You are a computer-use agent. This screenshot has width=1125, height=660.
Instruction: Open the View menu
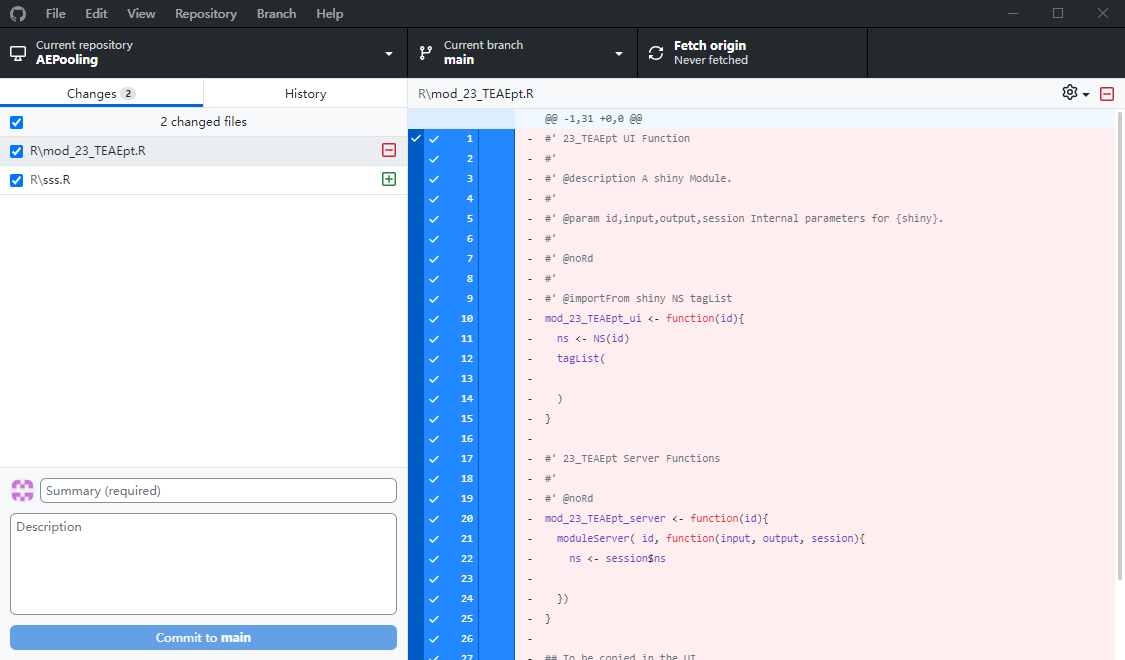click(141, 14)
